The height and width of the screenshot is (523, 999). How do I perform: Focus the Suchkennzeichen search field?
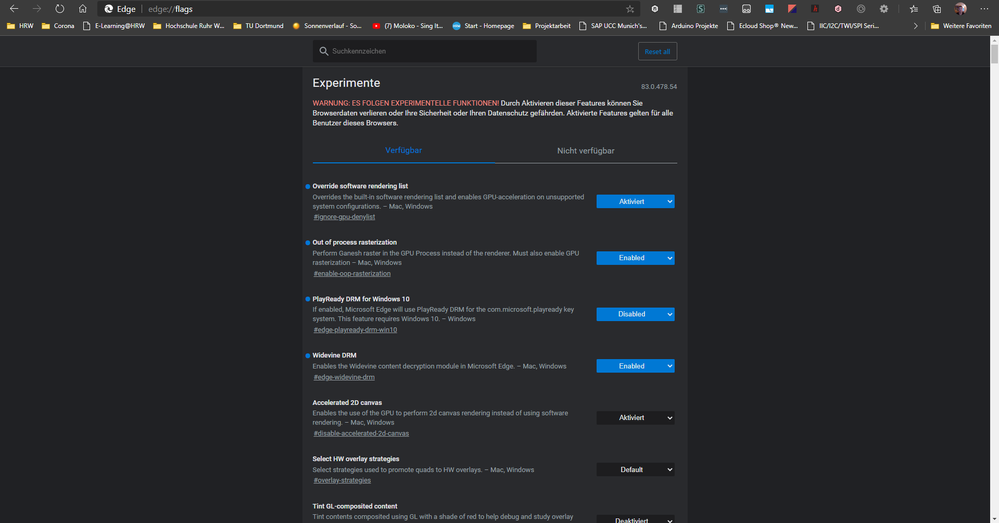click(424, 51)
